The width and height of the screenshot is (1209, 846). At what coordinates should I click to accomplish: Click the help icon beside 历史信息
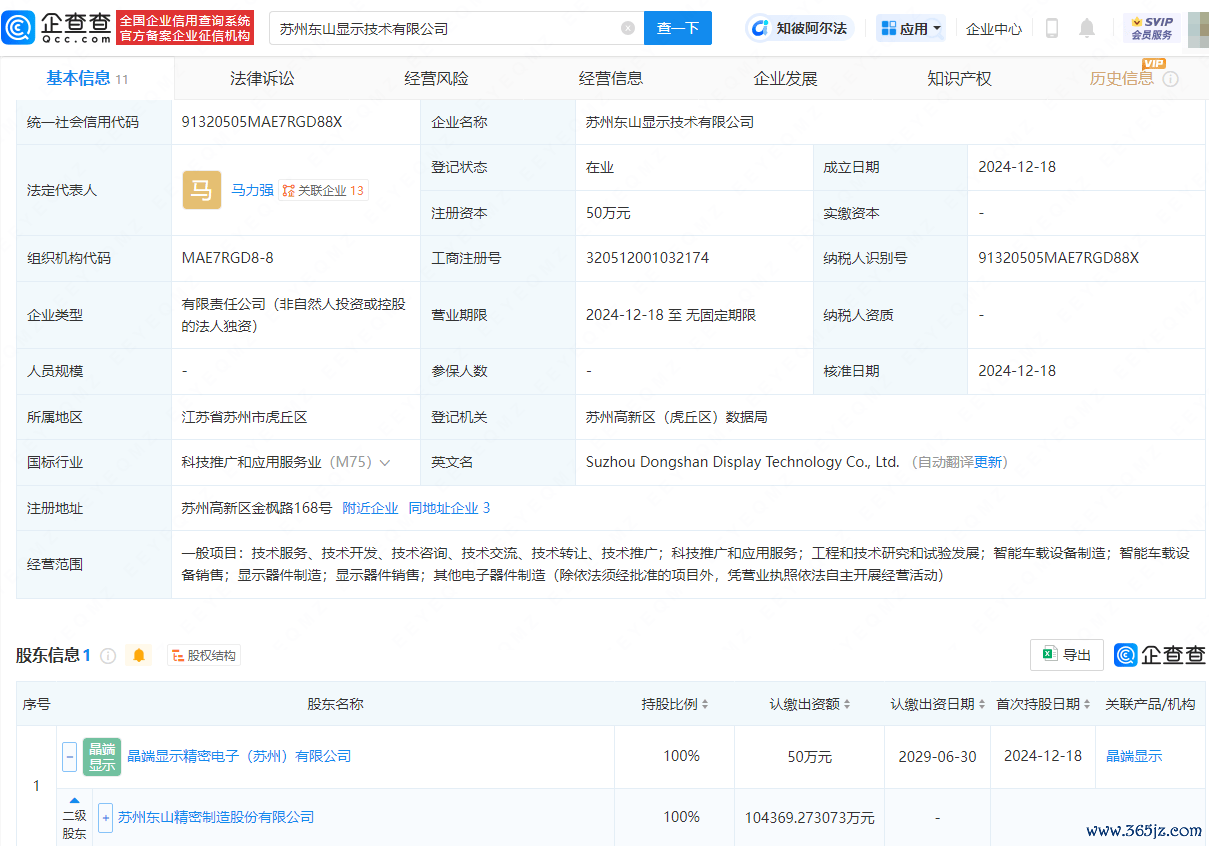point(1170,79)
